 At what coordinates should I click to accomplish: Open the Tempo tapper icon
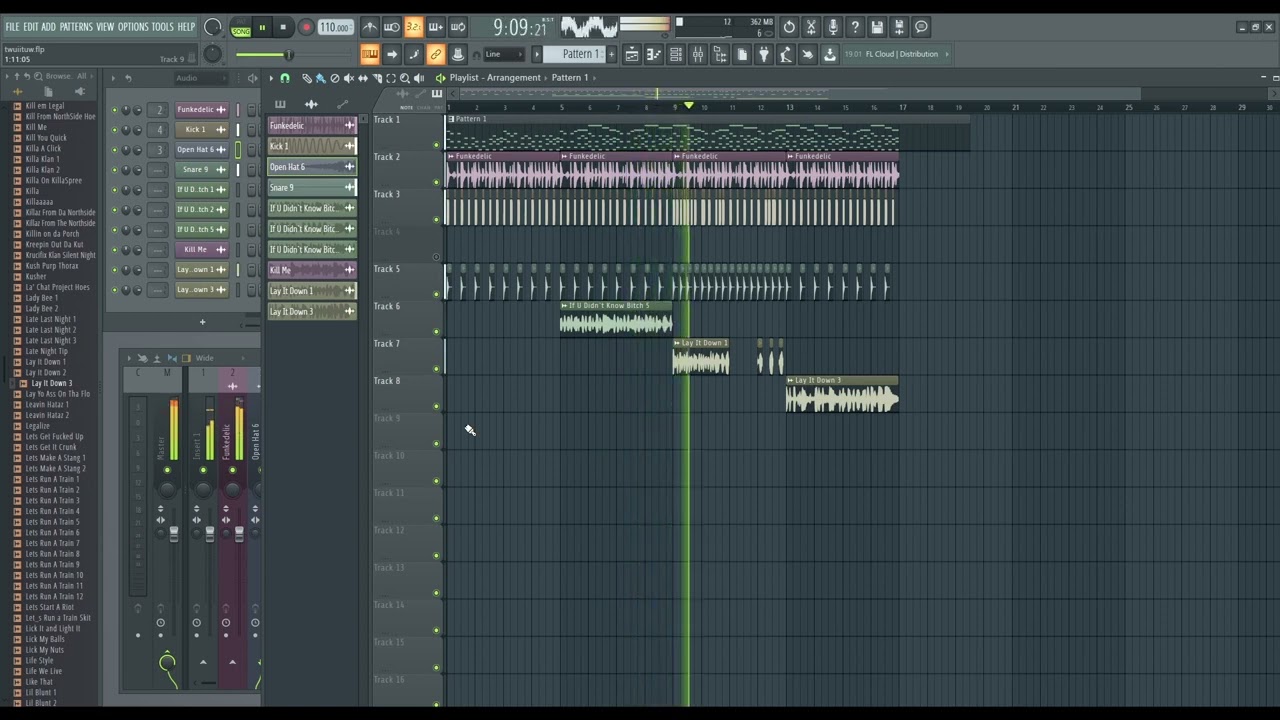point(786,54)
